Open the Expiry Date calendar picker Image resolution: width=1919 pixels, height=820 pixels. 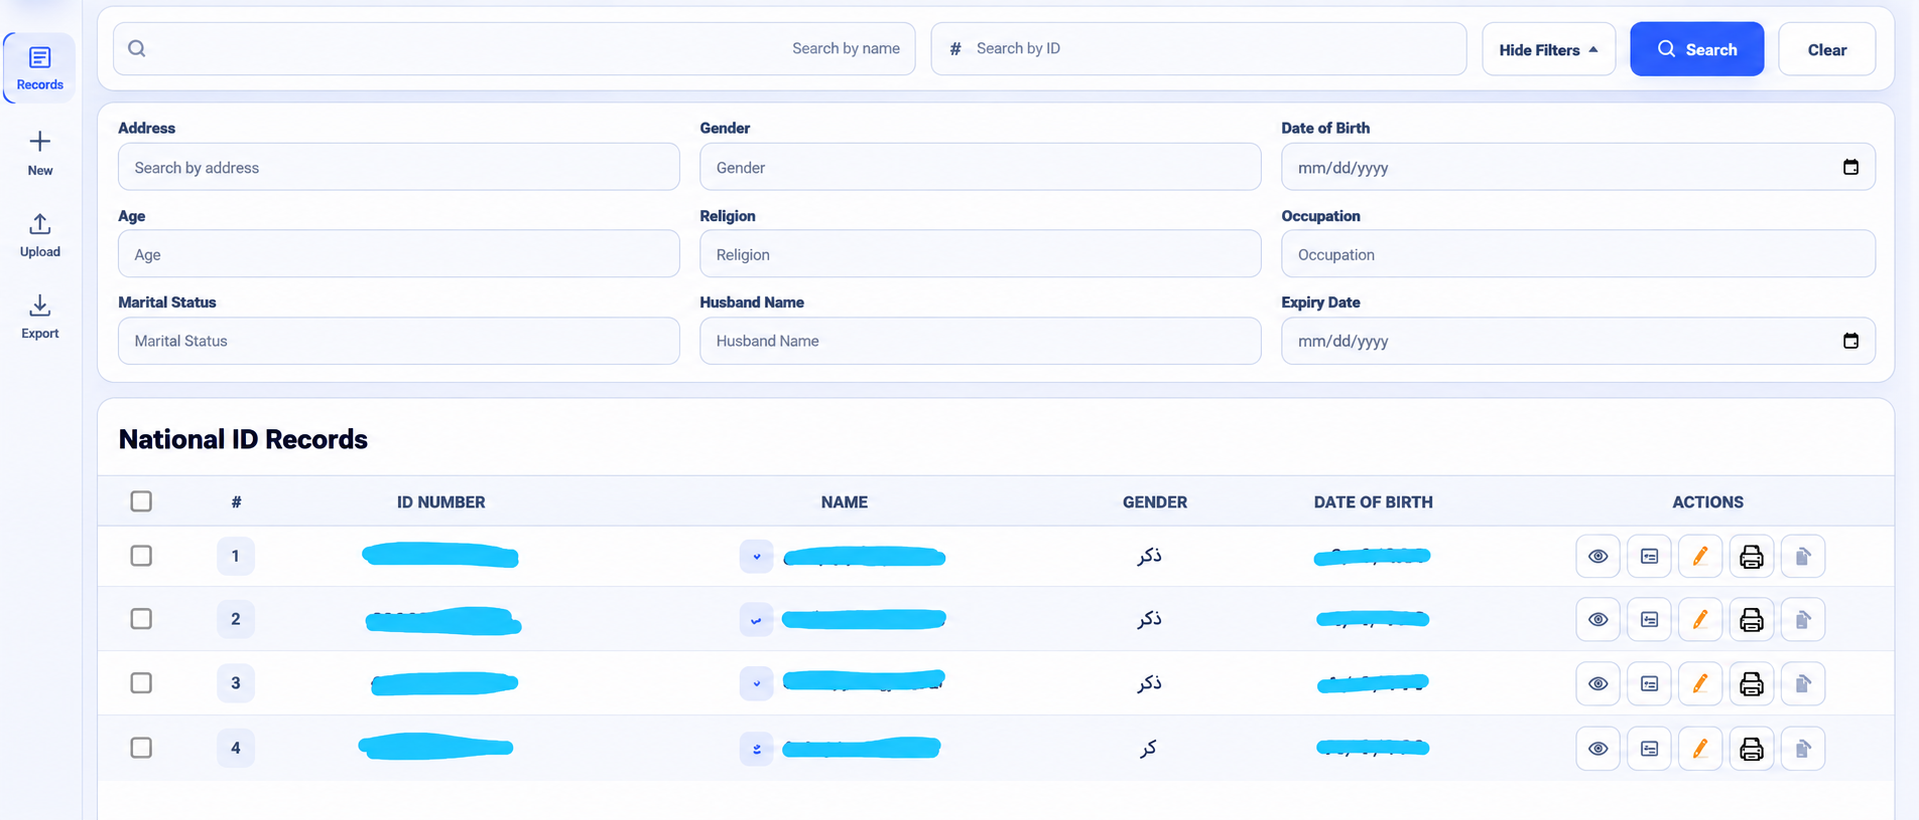tap(1851, 341)
